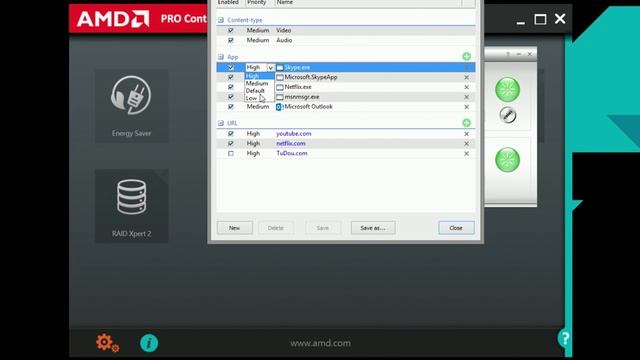Remove the msnmsgr.exe rule

pyautogui.click(x=467, y=97)
